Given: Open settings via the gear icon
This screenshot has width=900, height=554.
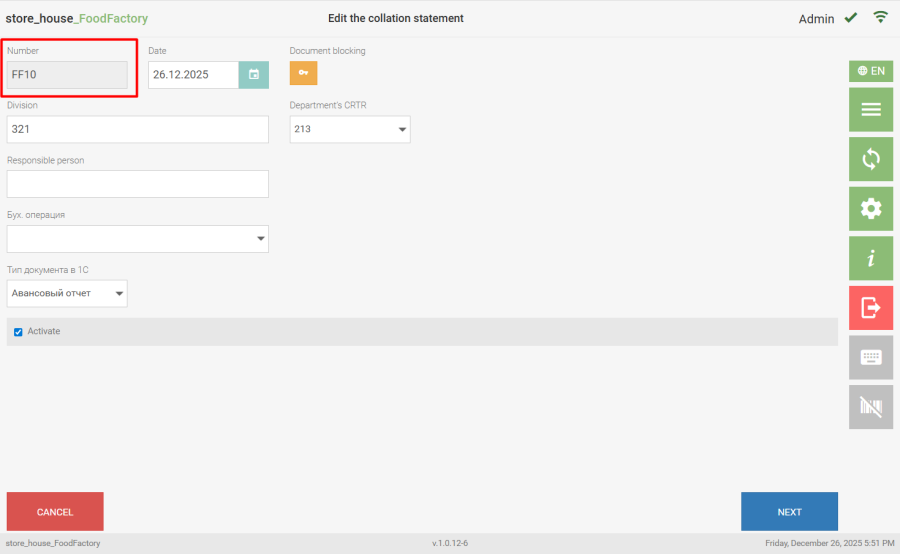Looking at the screenshot, I should [870, 209].
